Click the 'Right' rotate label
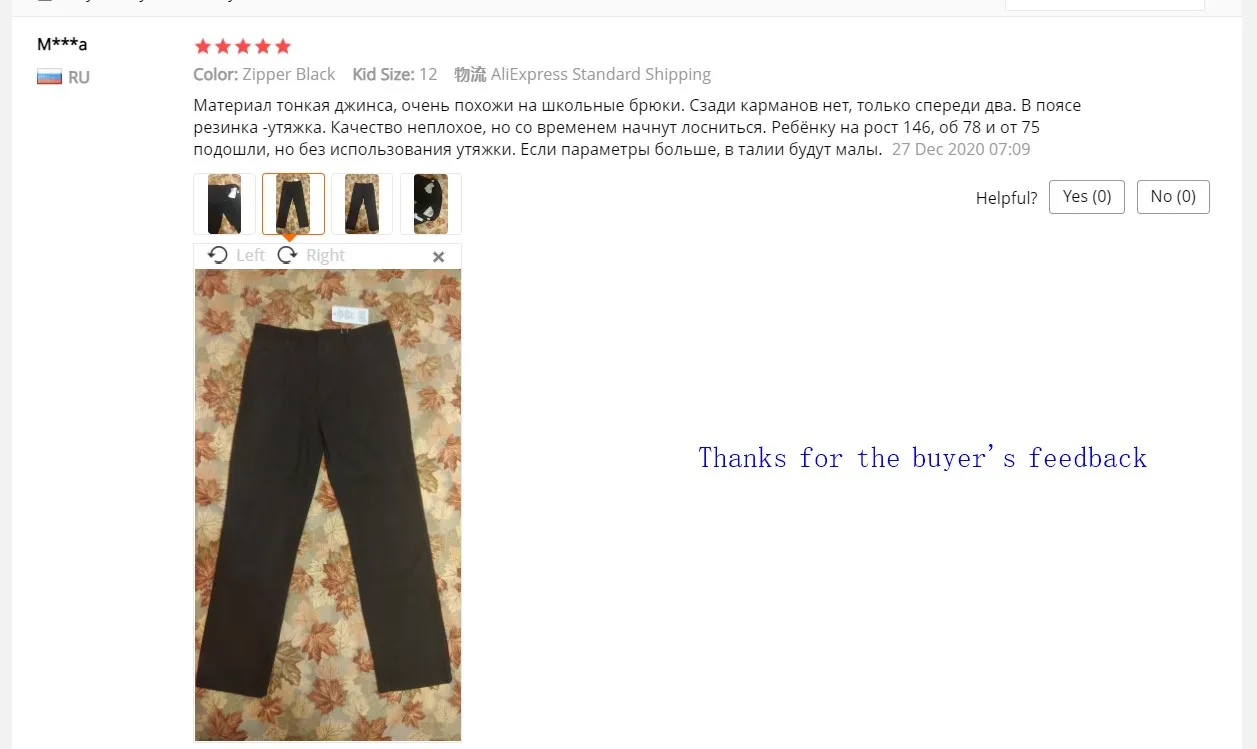This screenshot has width=1257, height=749. tap(325, 255)
